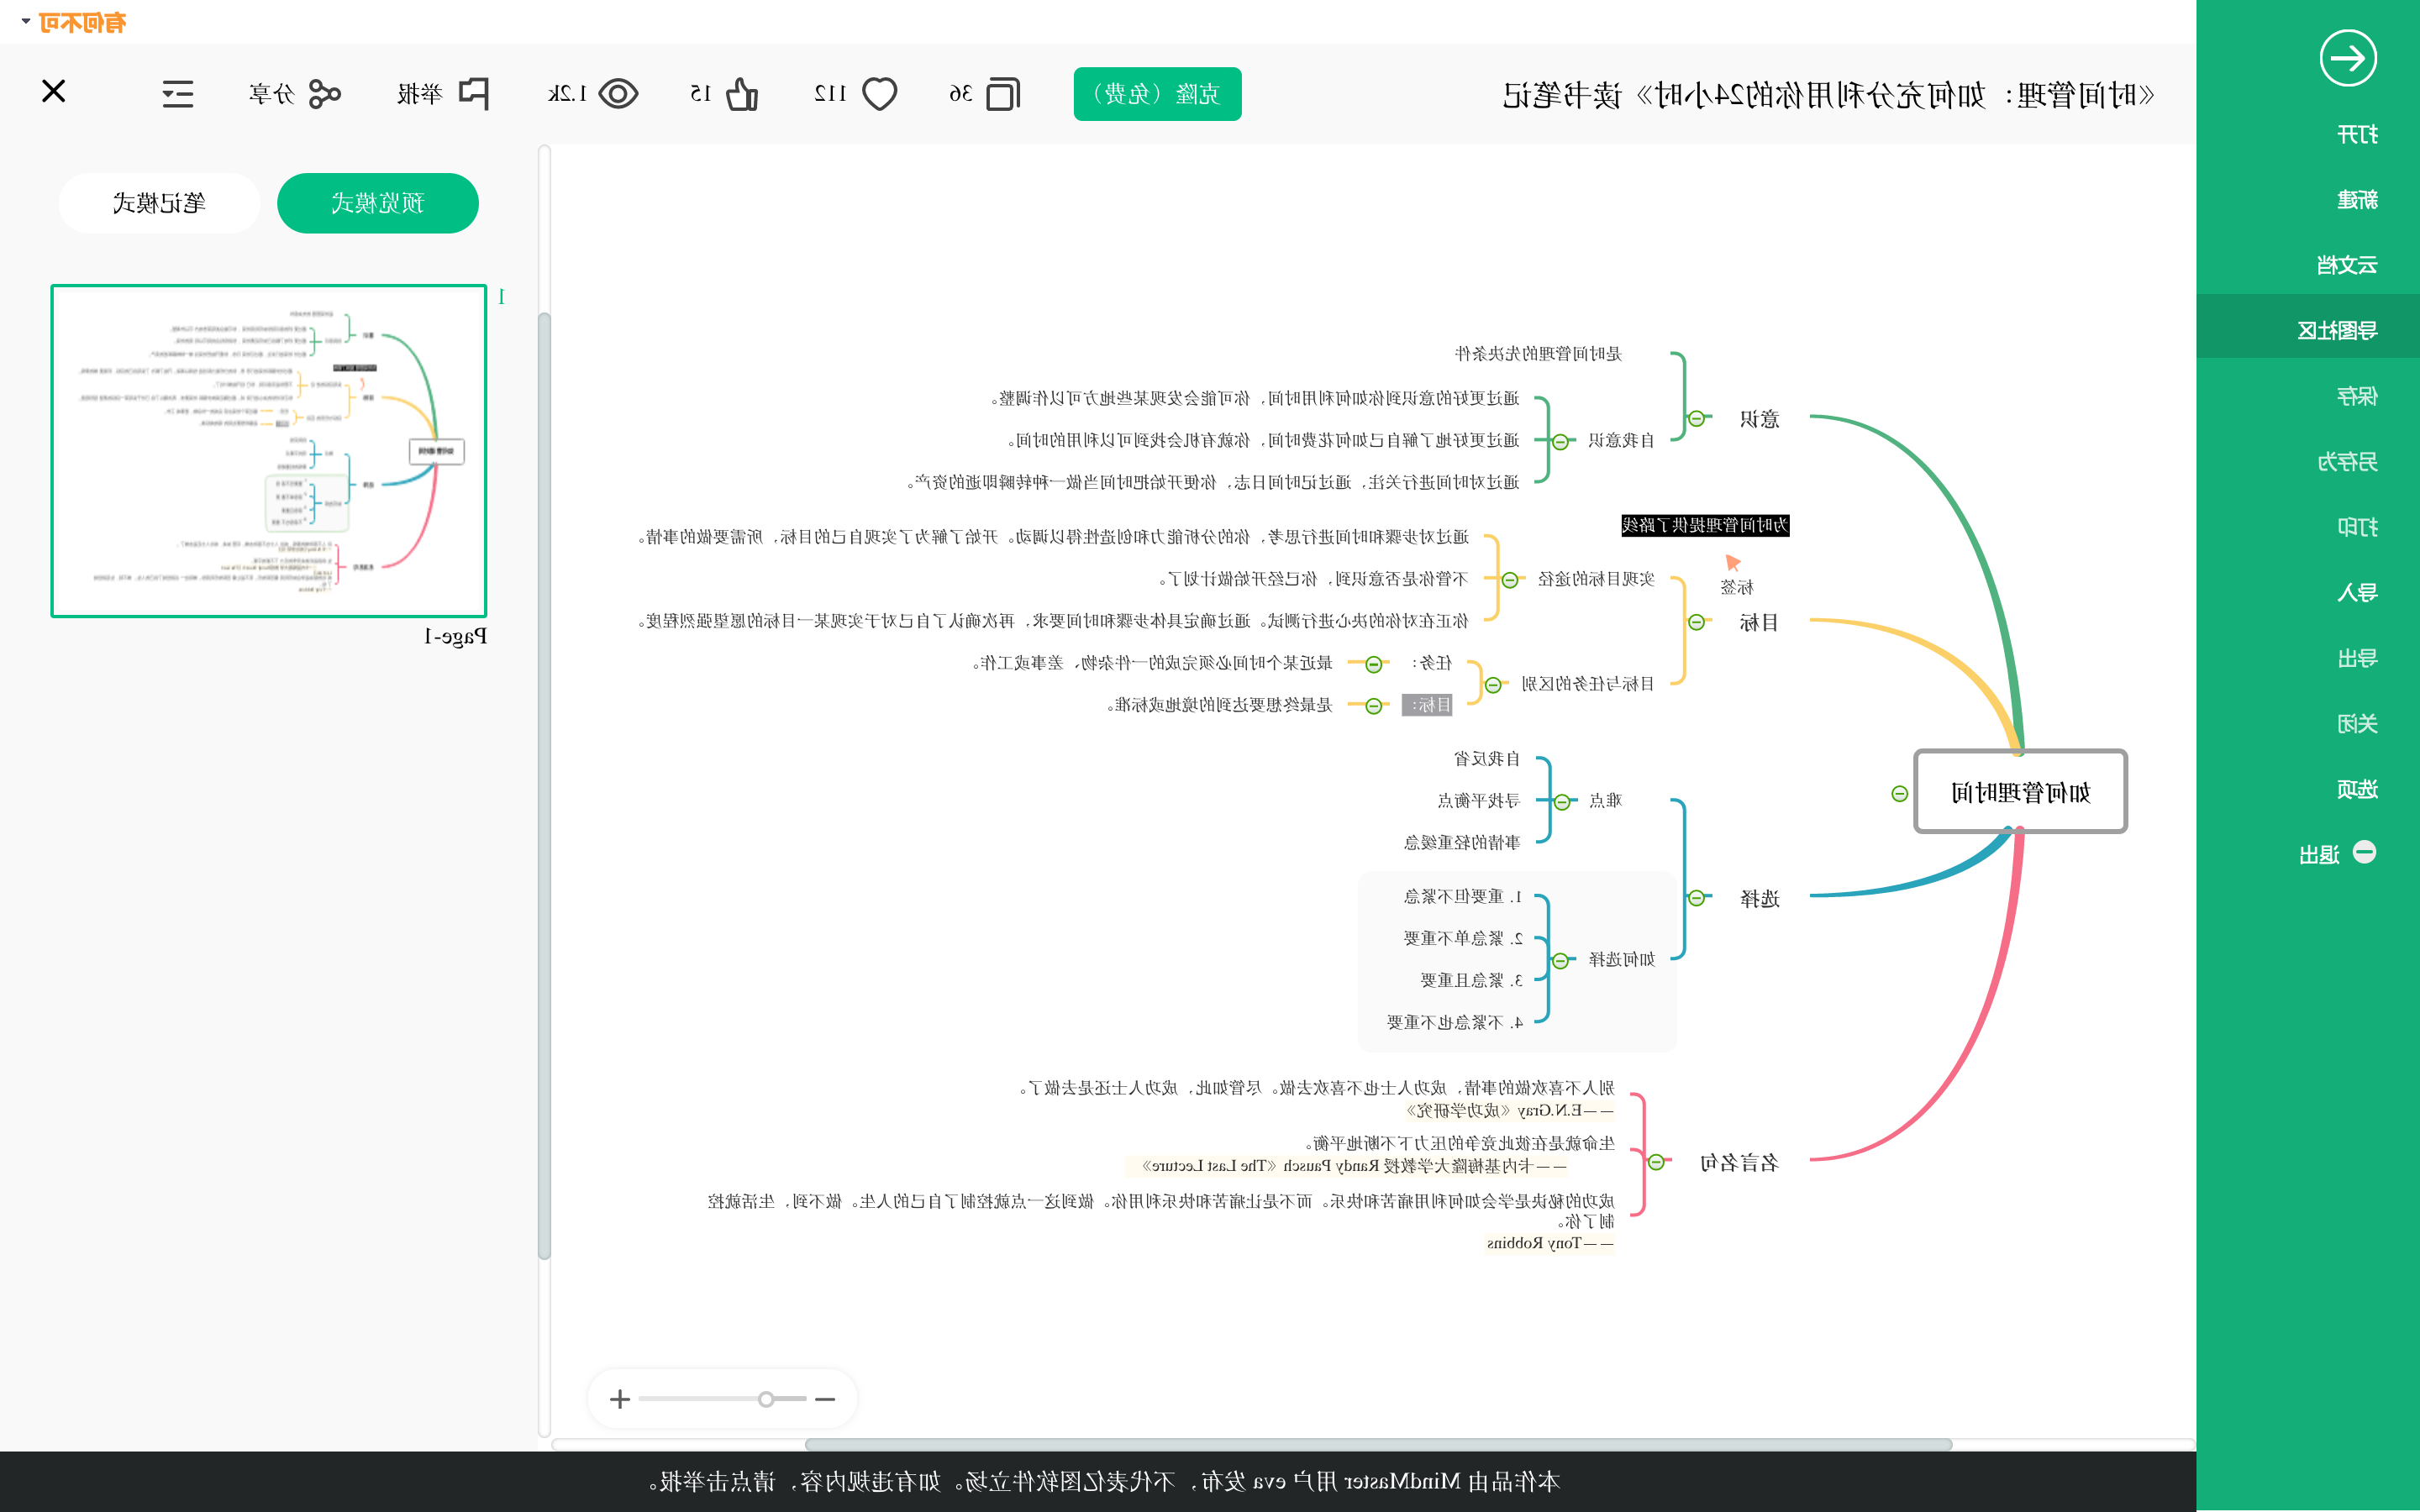Click the black callout 时间管理提供了路线
The image size is (2420, 1512).
point(1705,525)
